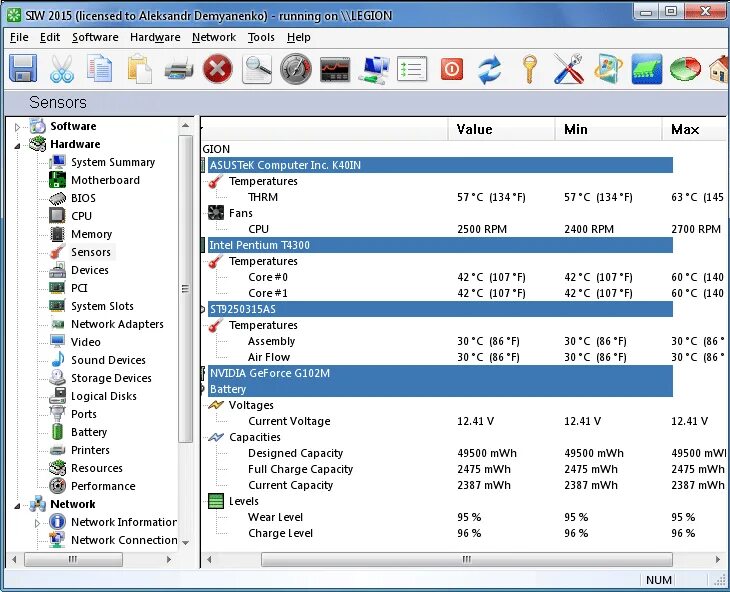
Task: Click the Print toolbar icon
Action: 179,70
